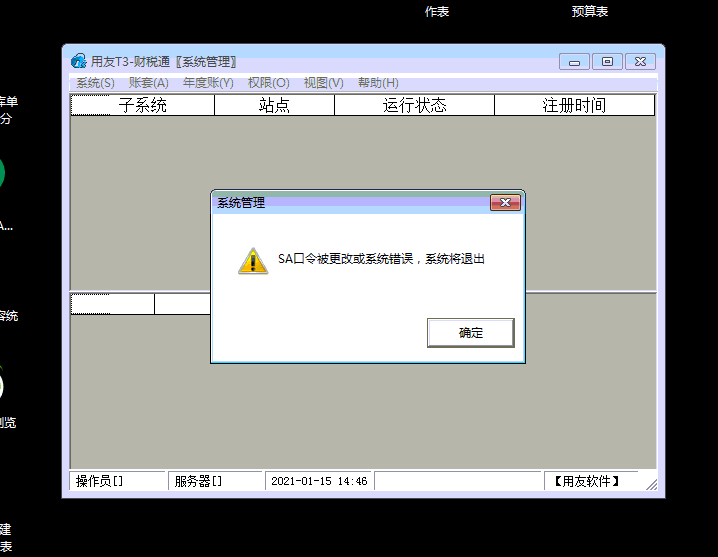Viewport: 718px width, 557px height.
Task: Open the 视图(V) menu
Action: [x=323, y=83]
